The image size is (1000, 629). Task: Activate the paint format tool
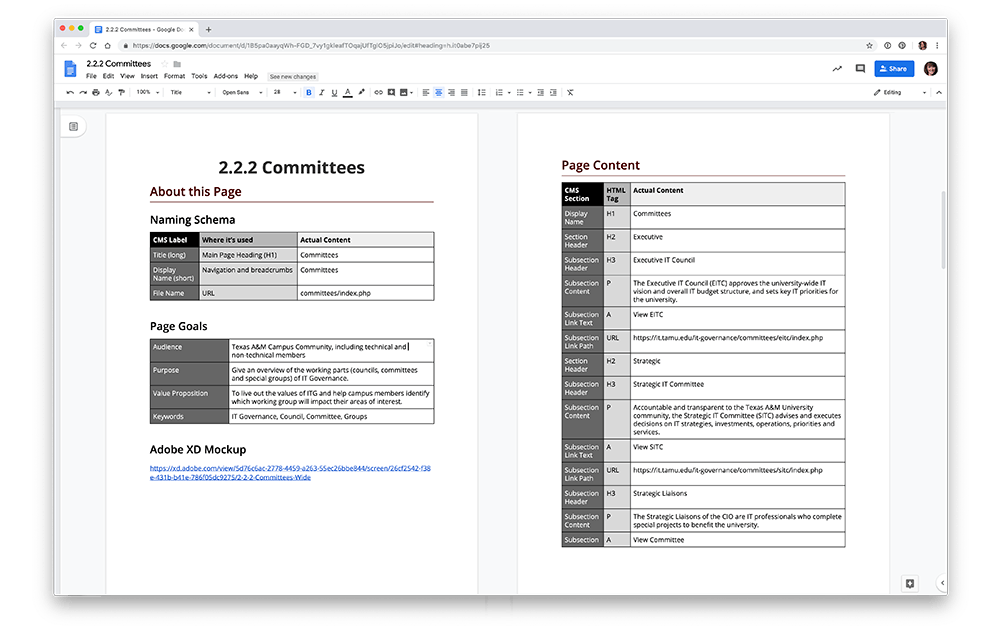[121, 92]
